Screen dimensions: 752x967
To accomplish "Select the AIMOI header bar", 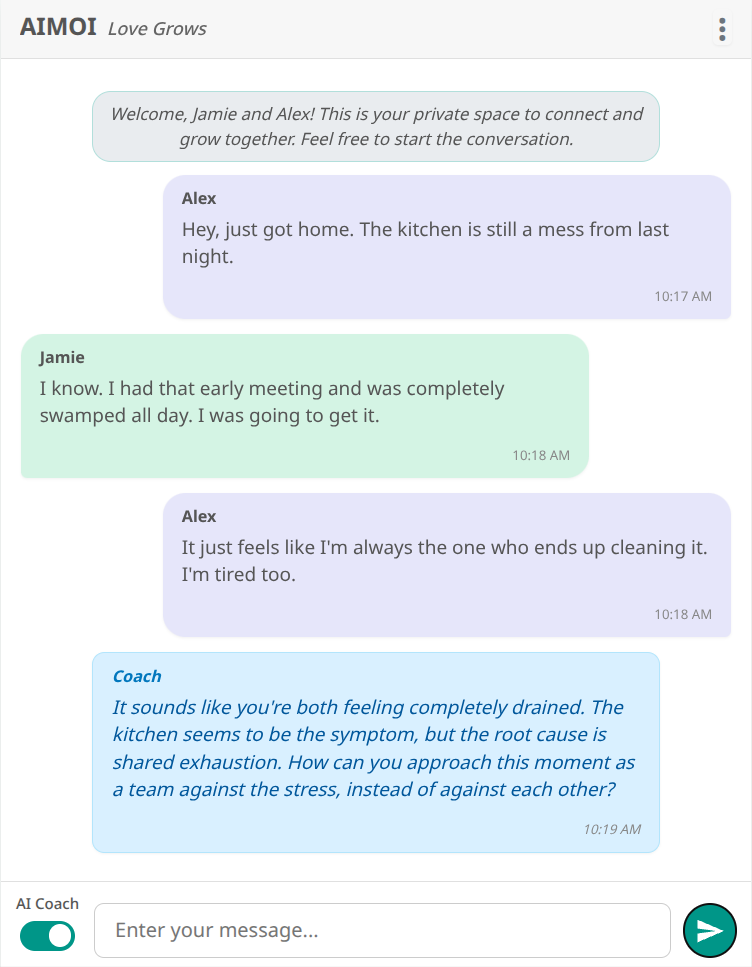I will click(x=376, y=28).
